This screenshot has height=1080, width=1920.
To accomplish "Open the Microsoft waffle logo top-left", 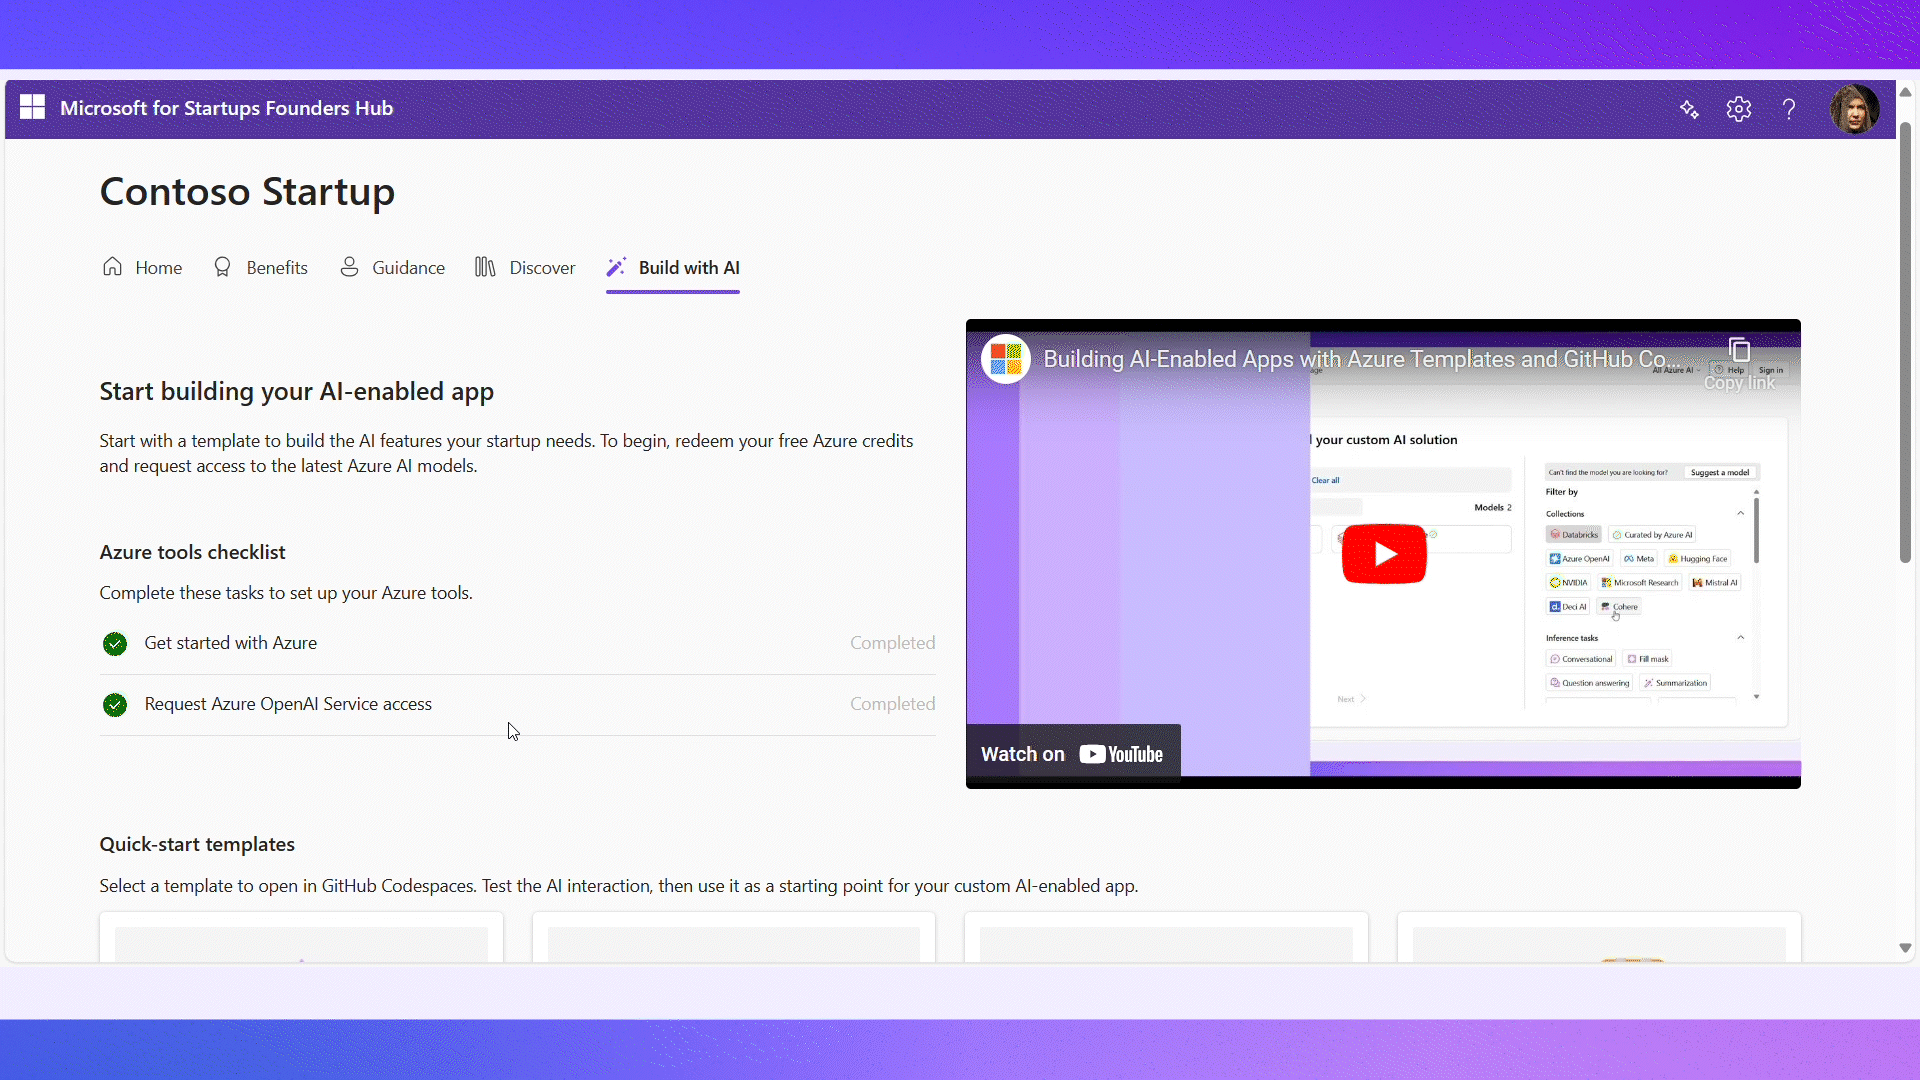I will pos(31,107).
